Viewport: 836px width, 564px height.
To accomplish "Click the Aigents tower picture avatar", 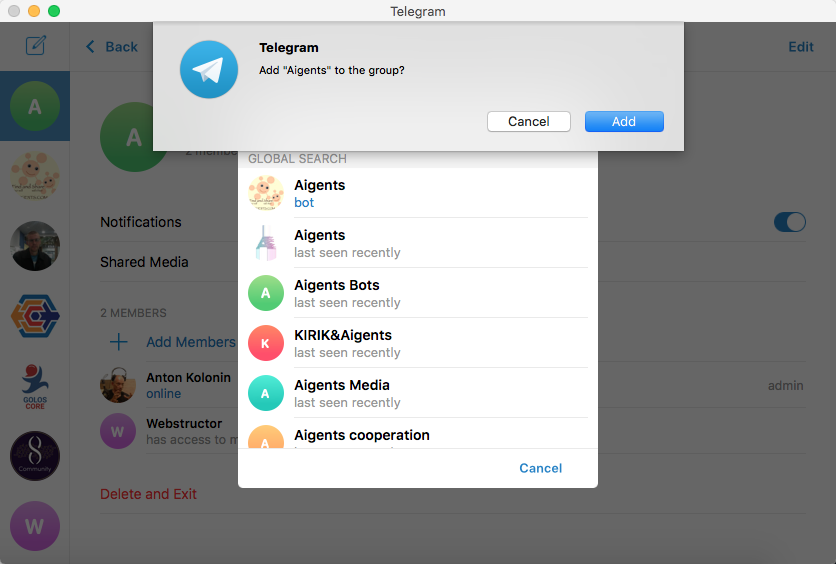I will [x=266, y=243].
